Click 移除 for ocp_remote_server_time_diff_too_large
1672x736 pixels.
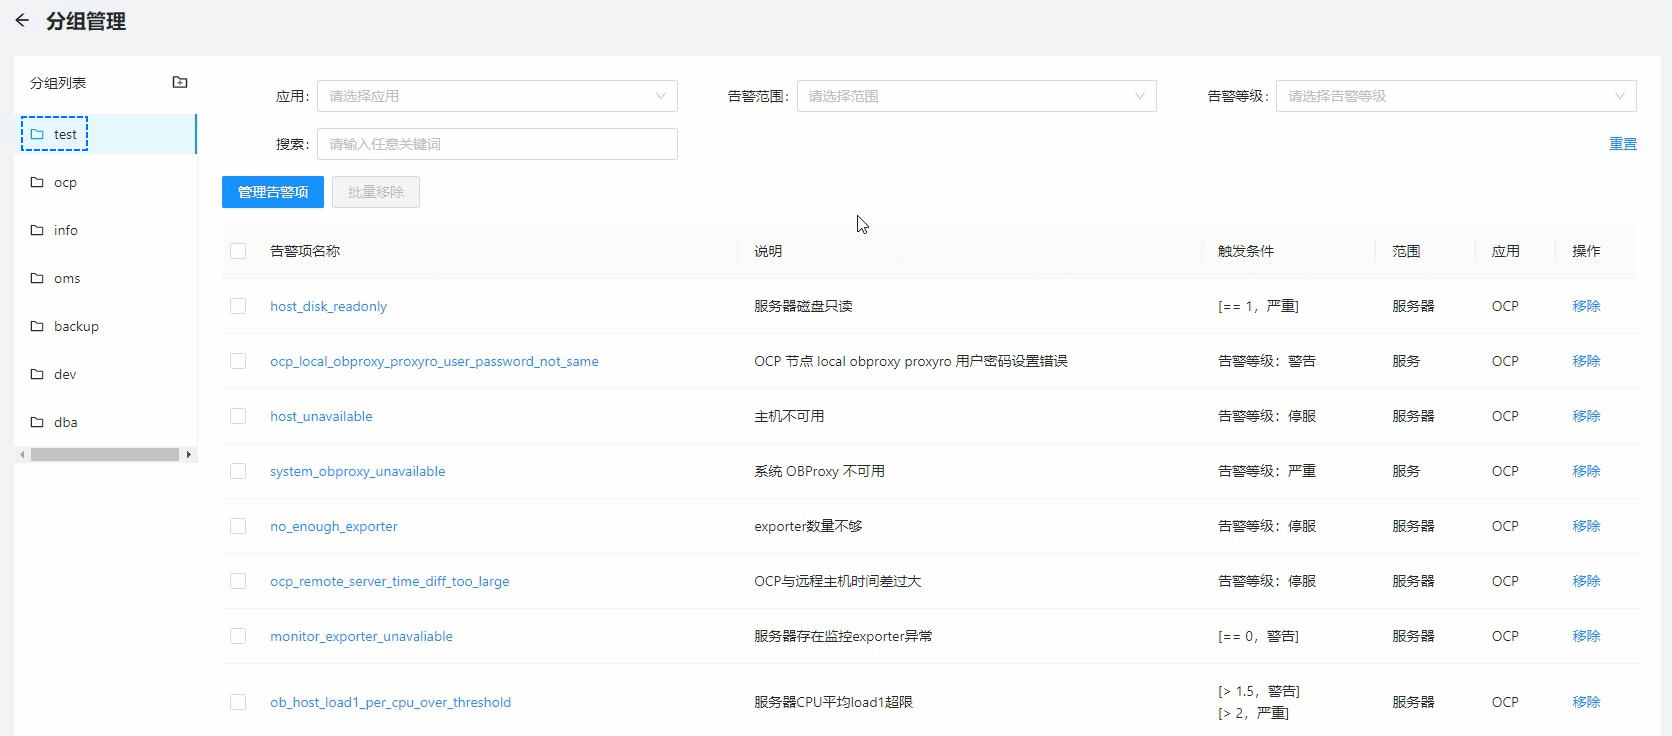coord(1586,581)
